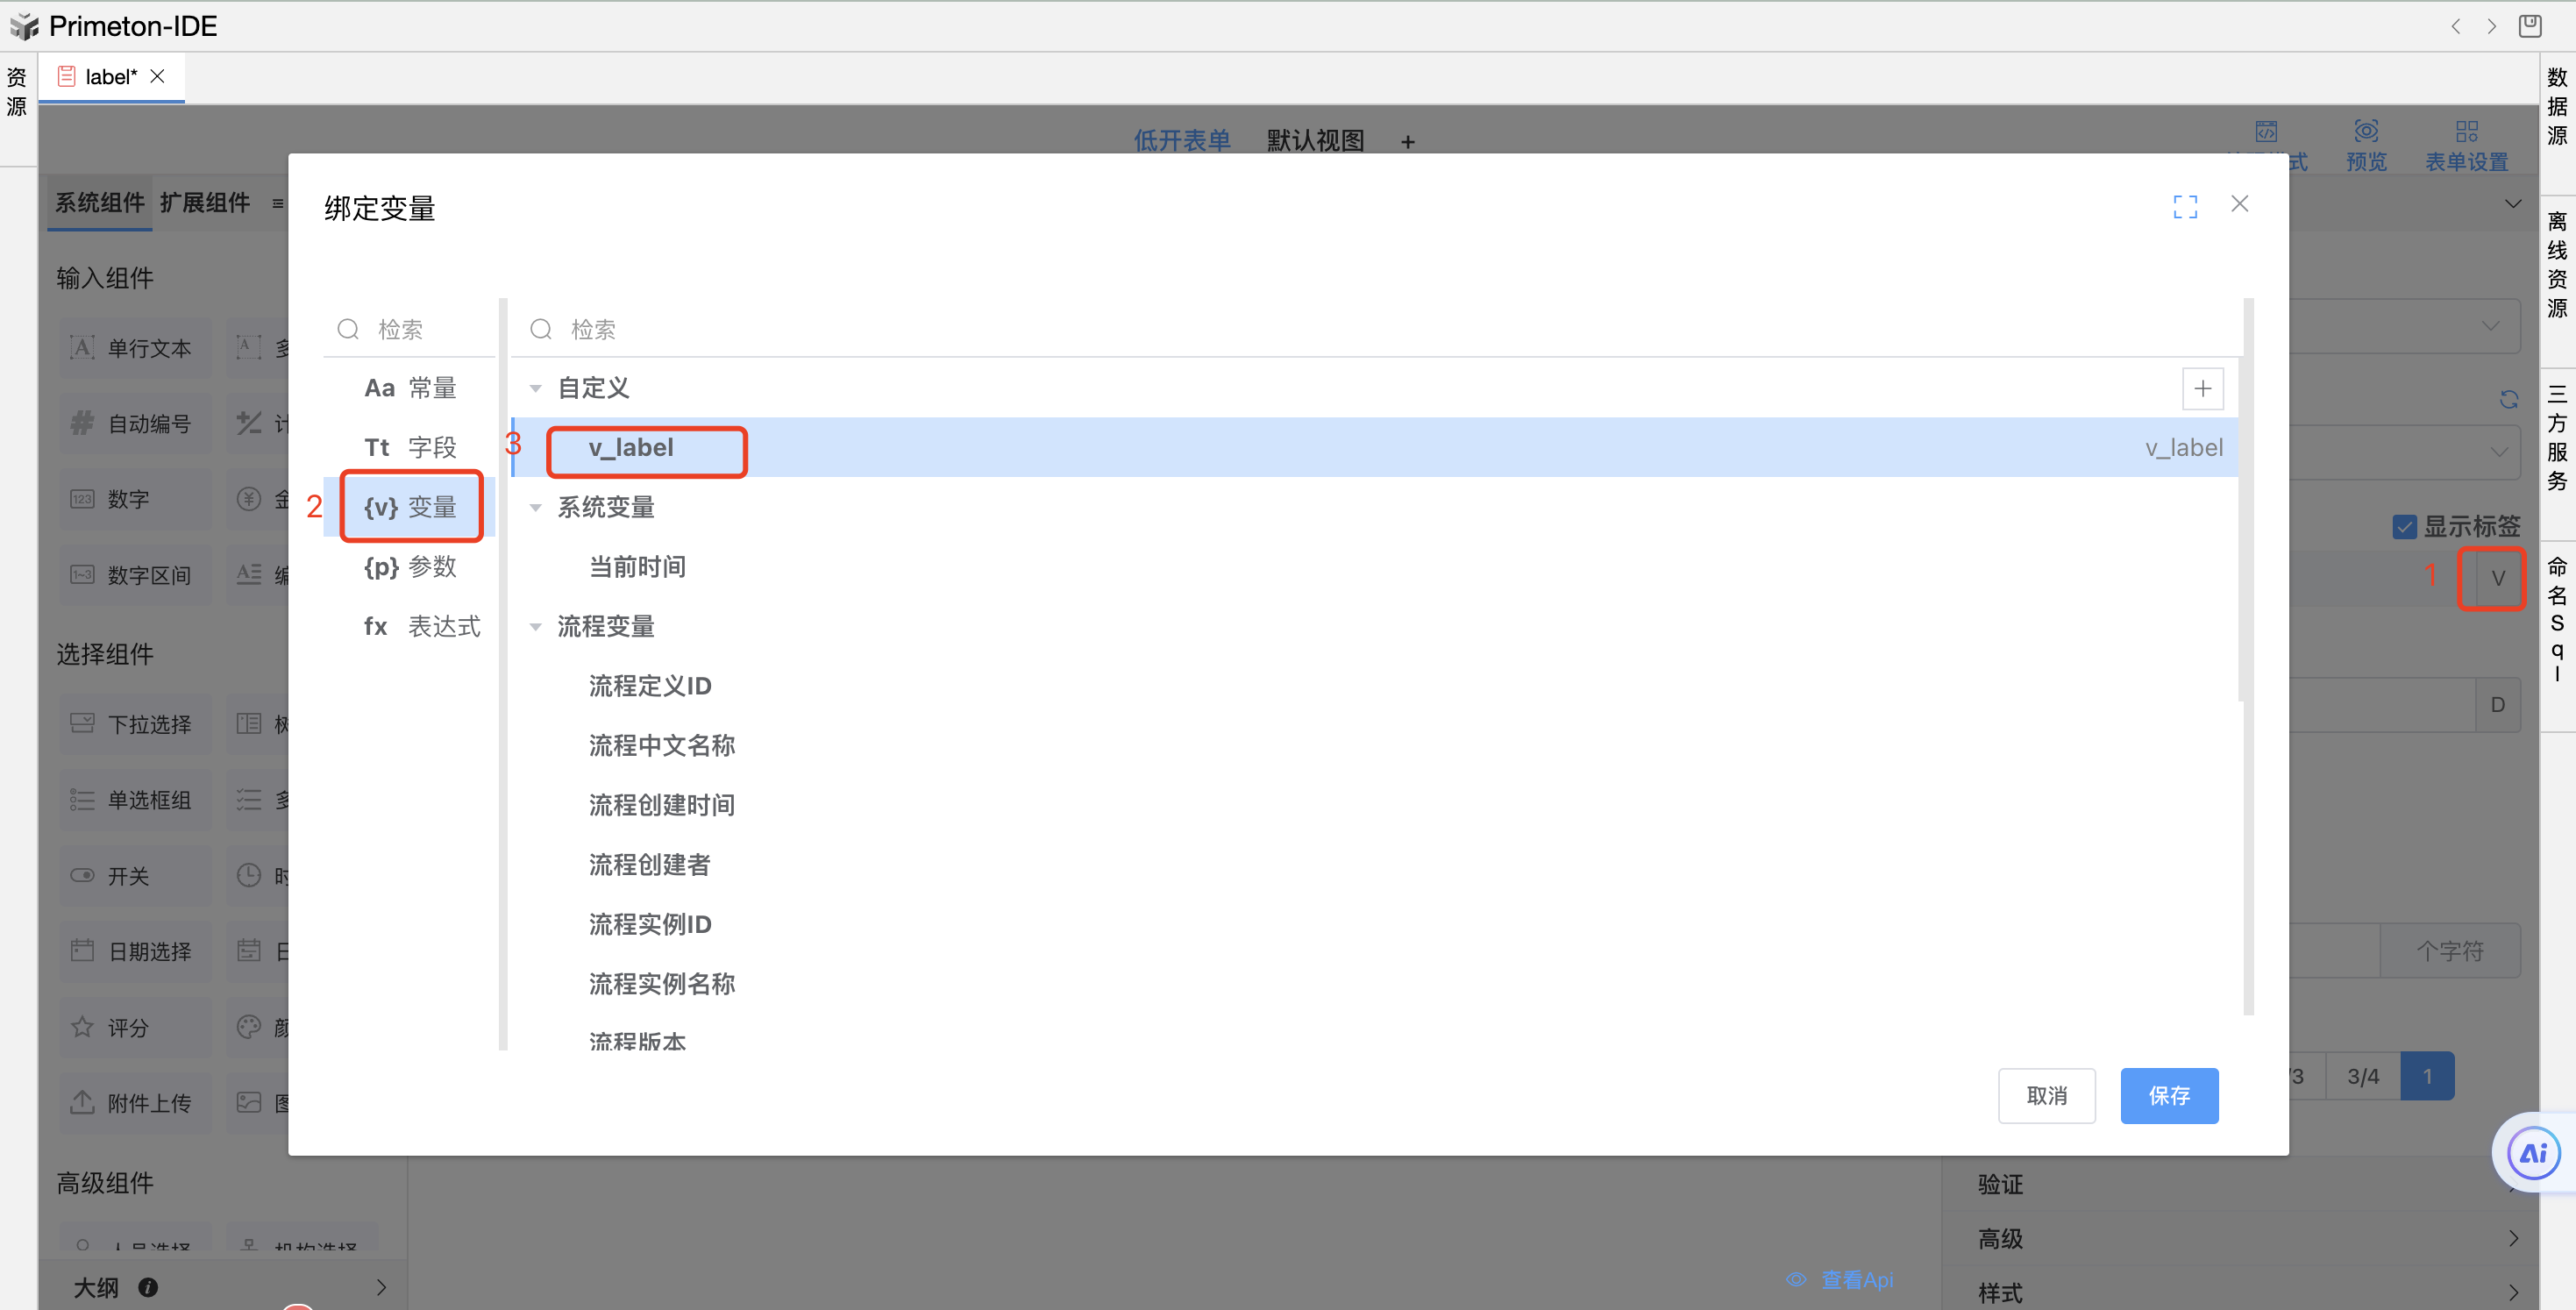Click save icon in title bar

(2530, 26)
